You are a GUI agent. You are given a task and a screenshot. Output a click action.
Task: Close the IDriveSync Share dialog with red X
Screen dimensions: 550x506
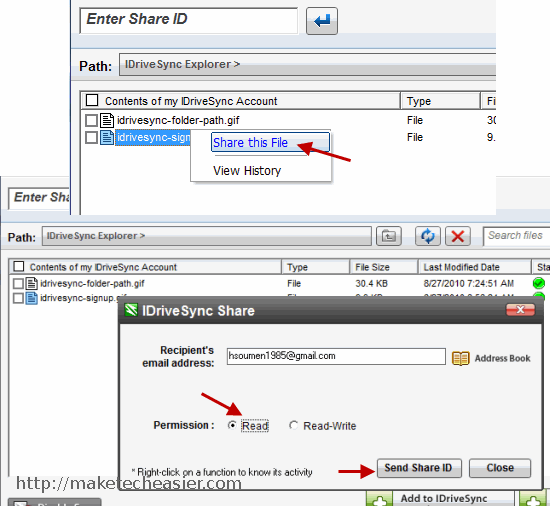click(x=520, y=310)
